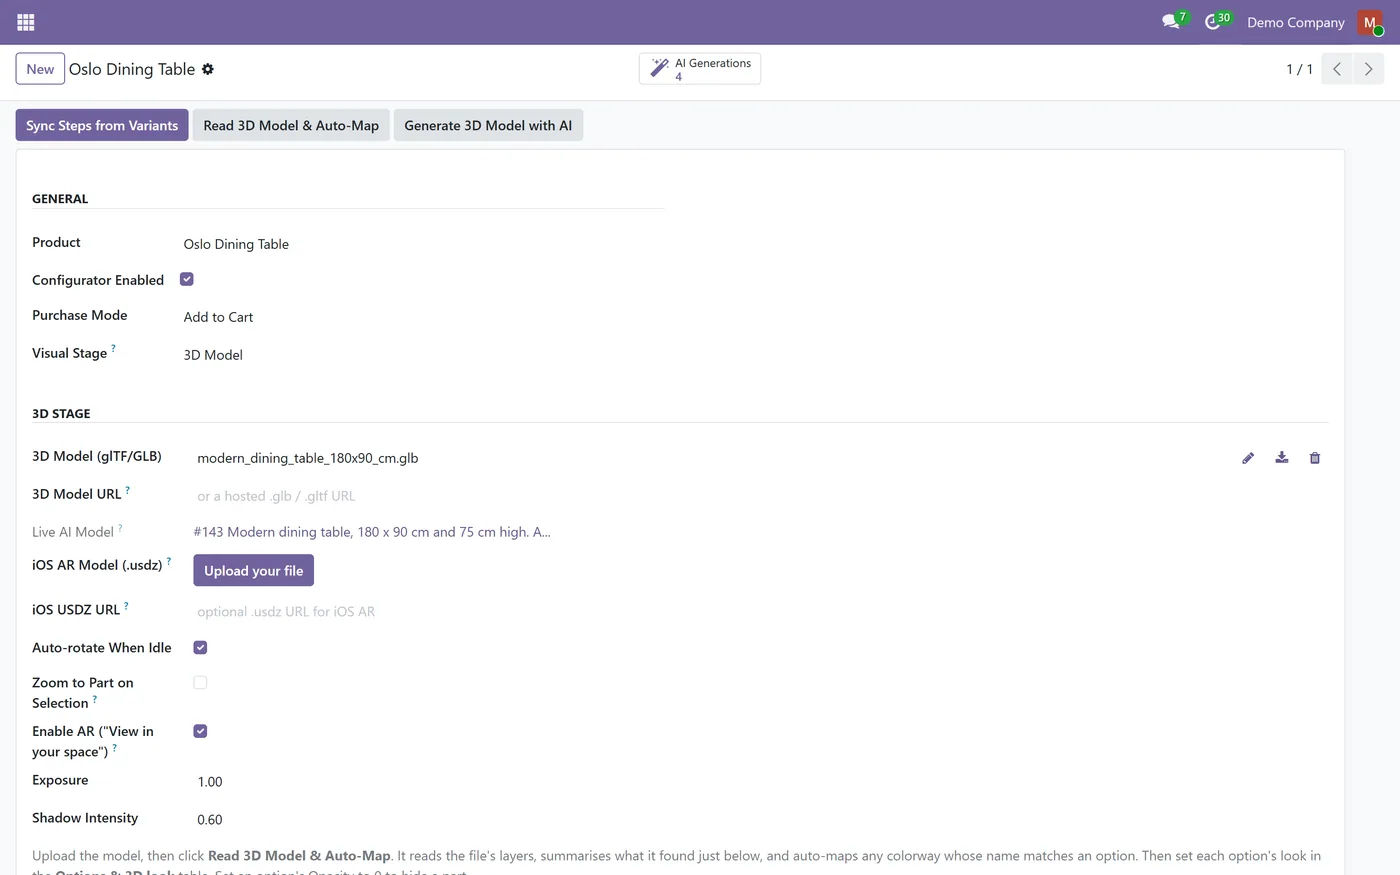Screen dimensions: 1400x875
Task: Open the activities clock icon
Action: [1213, 22]
